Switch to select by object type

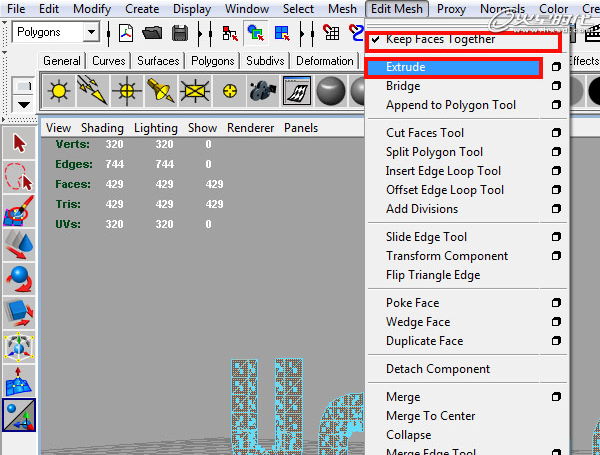click(x=256, y=33)
